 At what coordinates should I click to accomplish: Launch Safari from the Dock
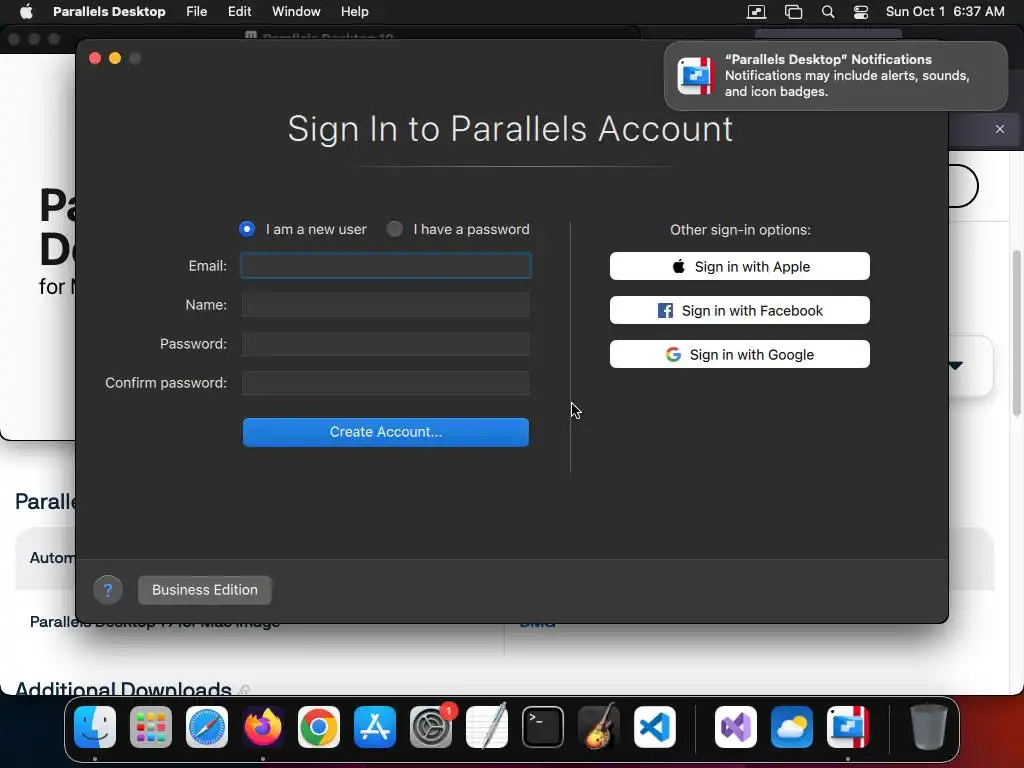[207, 727]
